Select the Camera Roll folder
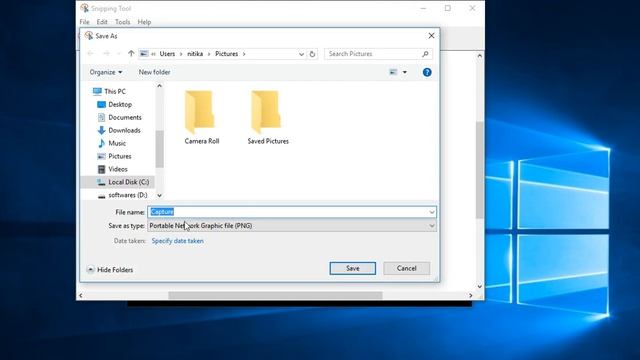Viewport: 640px width, 360px height. [x=202, y=118]
